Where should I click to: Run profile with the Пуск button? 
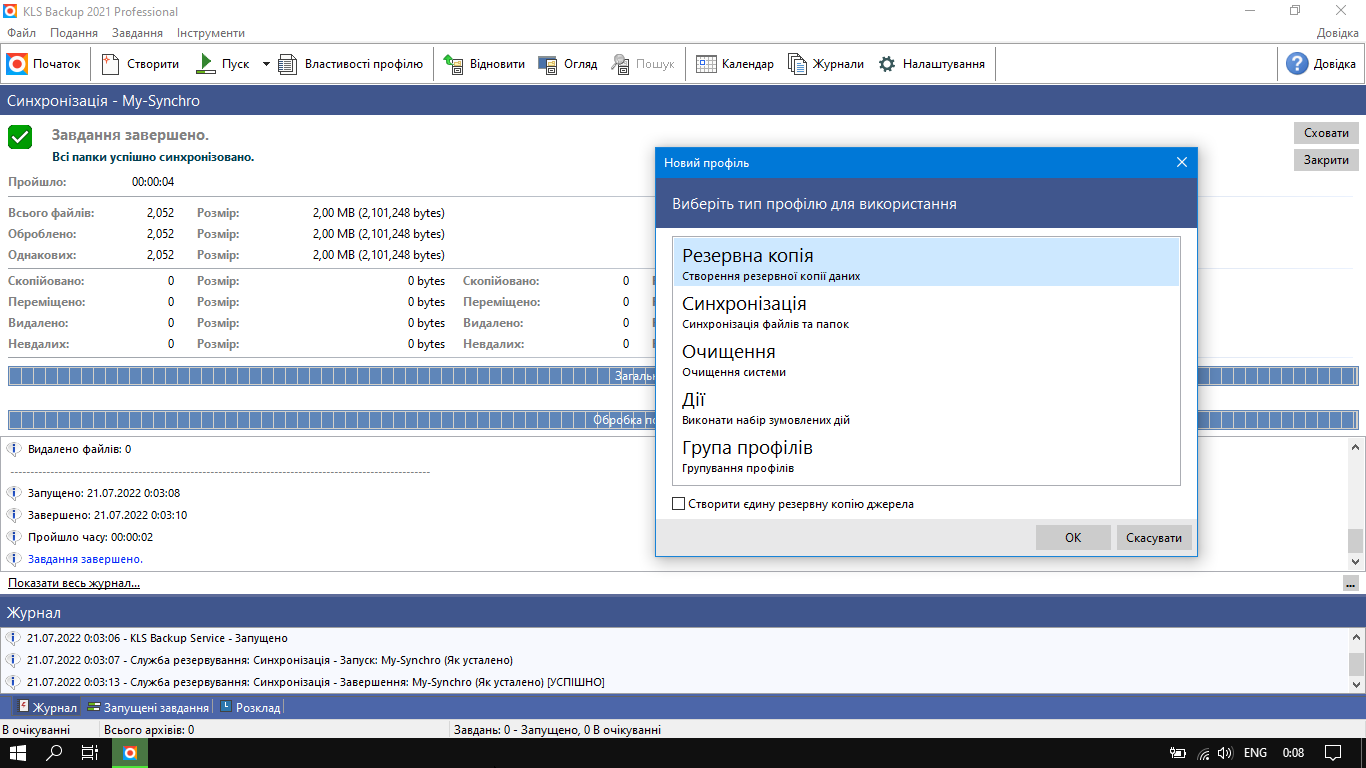224,64
